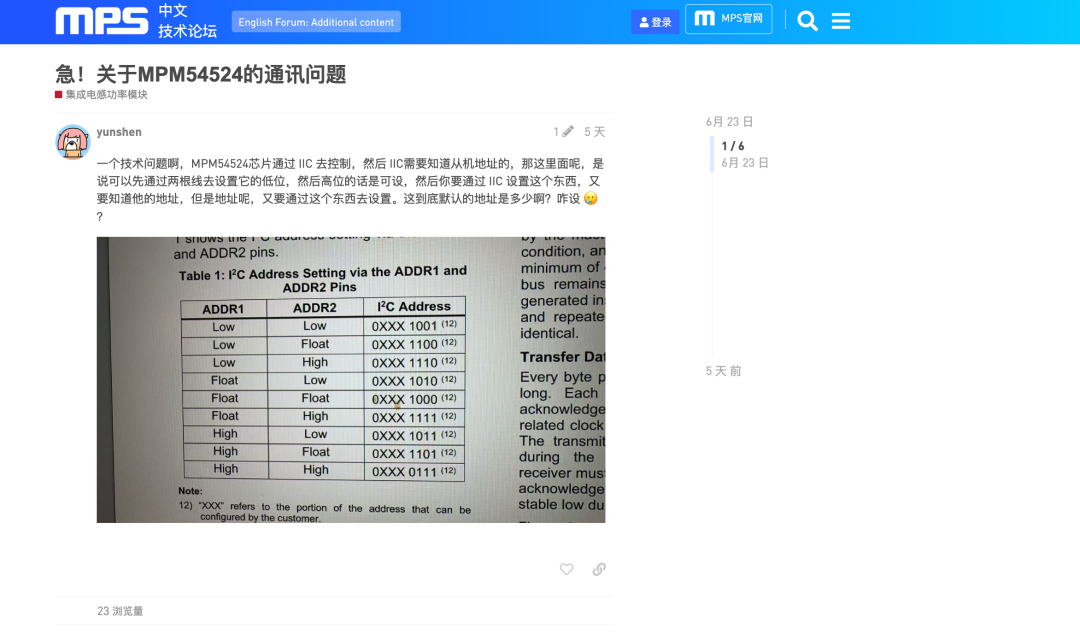Open yunshen's profile via the username
The height and width of the screenshot is (634, 1080).
point(119,131)
